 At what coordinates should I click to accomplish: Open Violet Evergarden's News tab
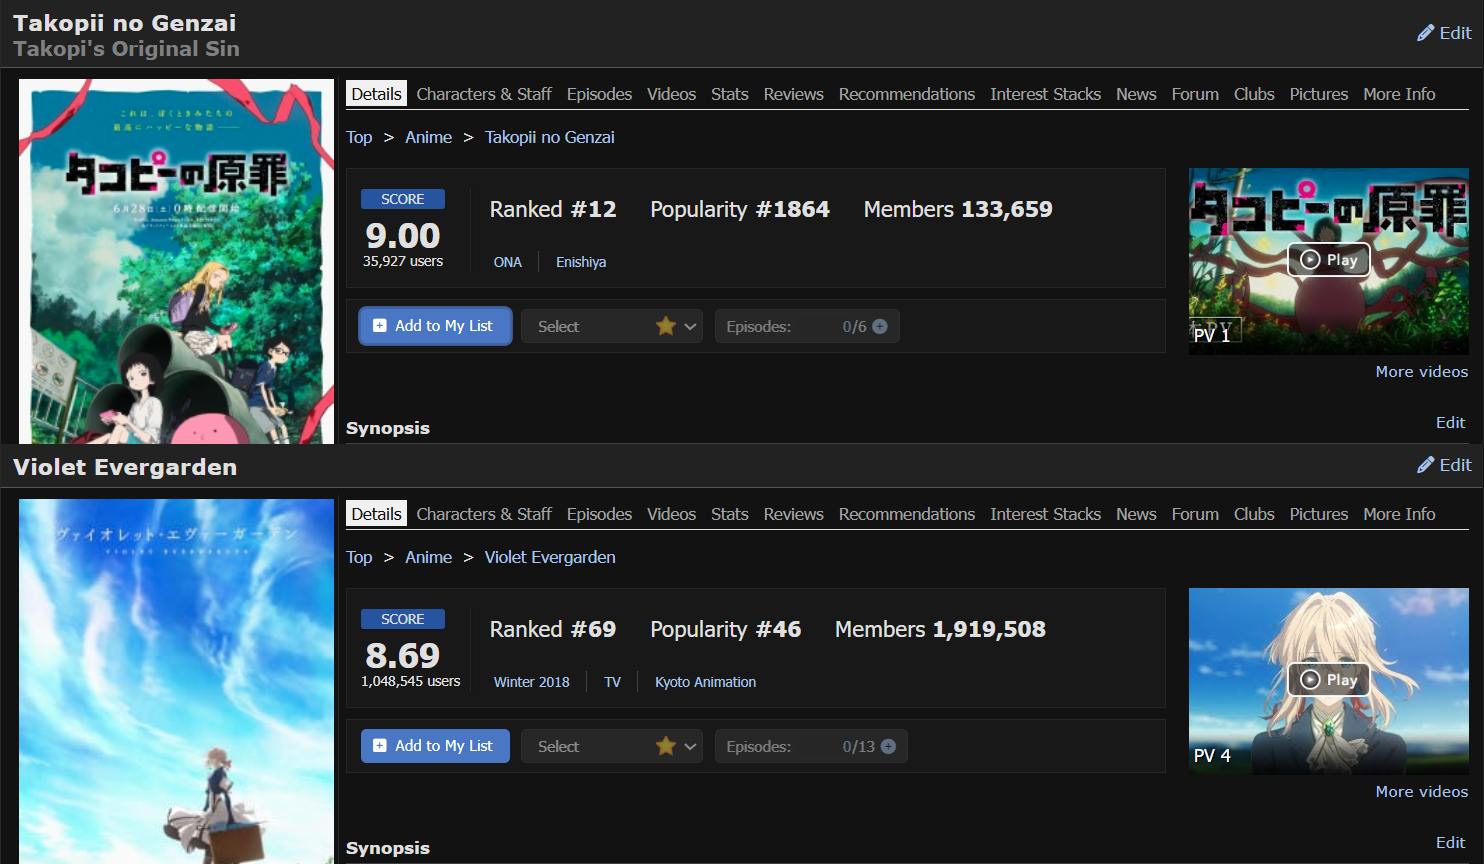pyautogui.click(x=1136, y=514)
